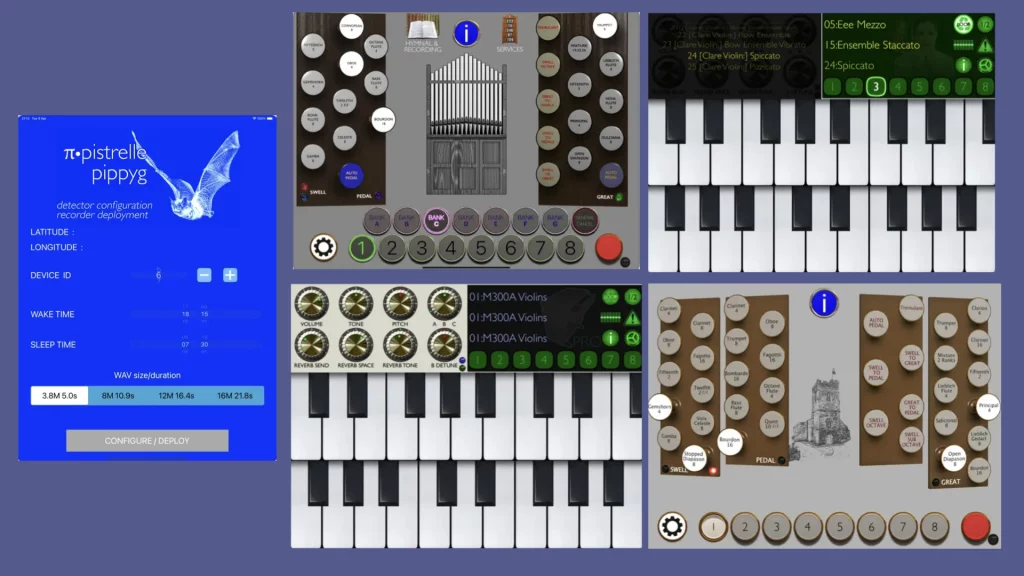Decrease Device ID with the minus button
Image resolution: width=1024 pixels, height=576 pixels.
pyautogui.click(x=204, y=275)
